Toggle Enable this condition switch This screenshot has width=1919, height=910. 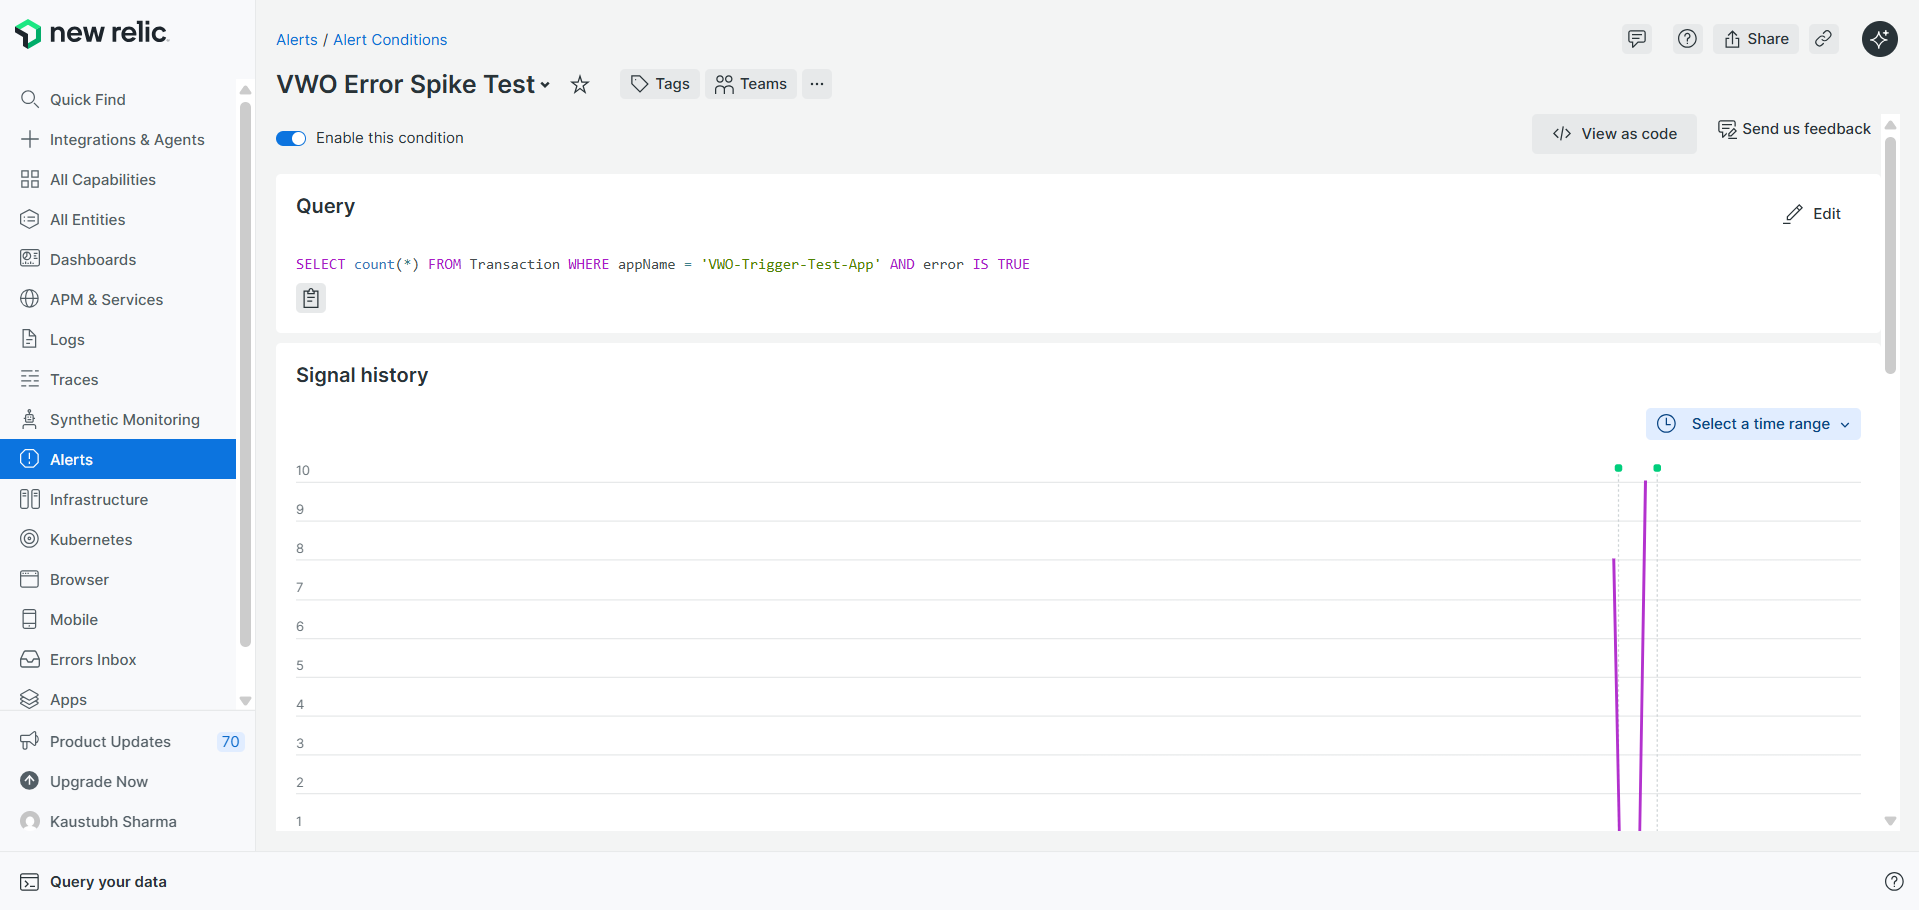pos(291,138)
